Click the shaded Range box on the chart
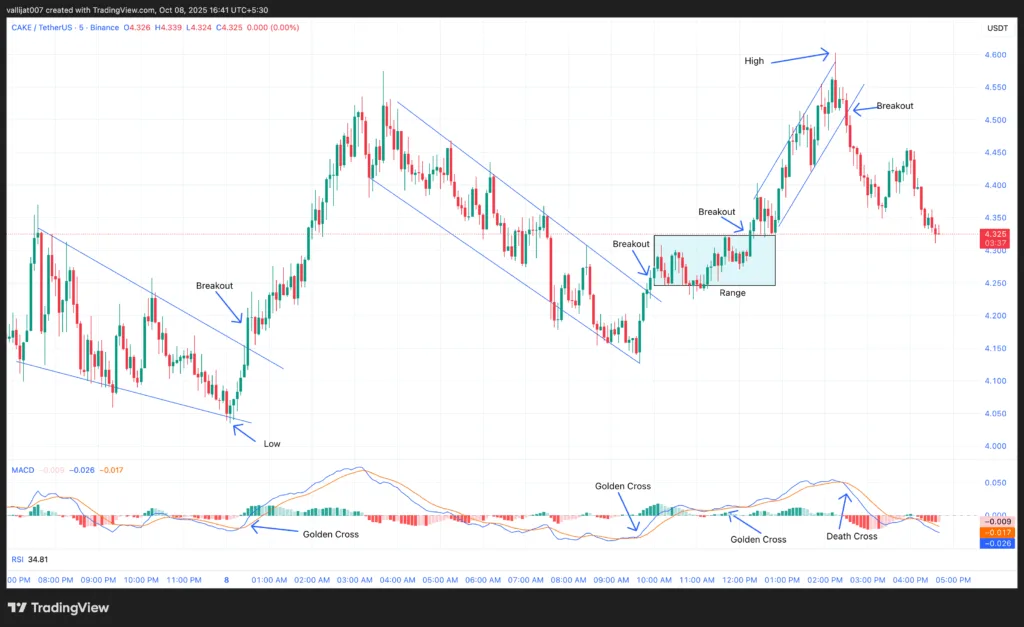Viewport: 1024px width, 627px height. [x=714, y=262]
